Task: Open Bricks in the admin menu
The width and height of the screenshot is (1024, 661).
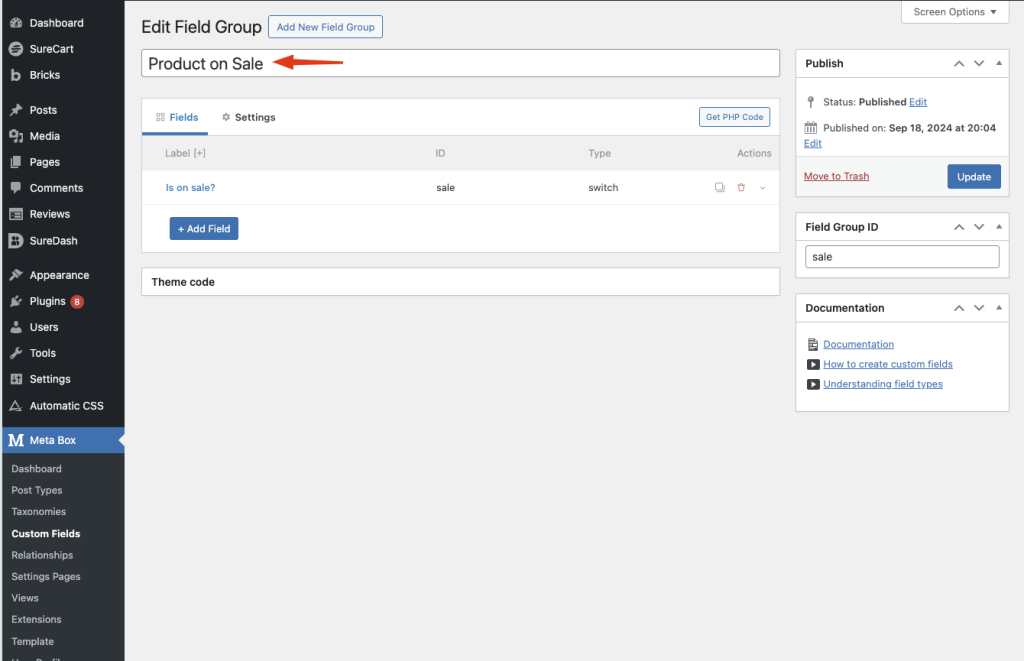Action: click(x=44, y=75)
